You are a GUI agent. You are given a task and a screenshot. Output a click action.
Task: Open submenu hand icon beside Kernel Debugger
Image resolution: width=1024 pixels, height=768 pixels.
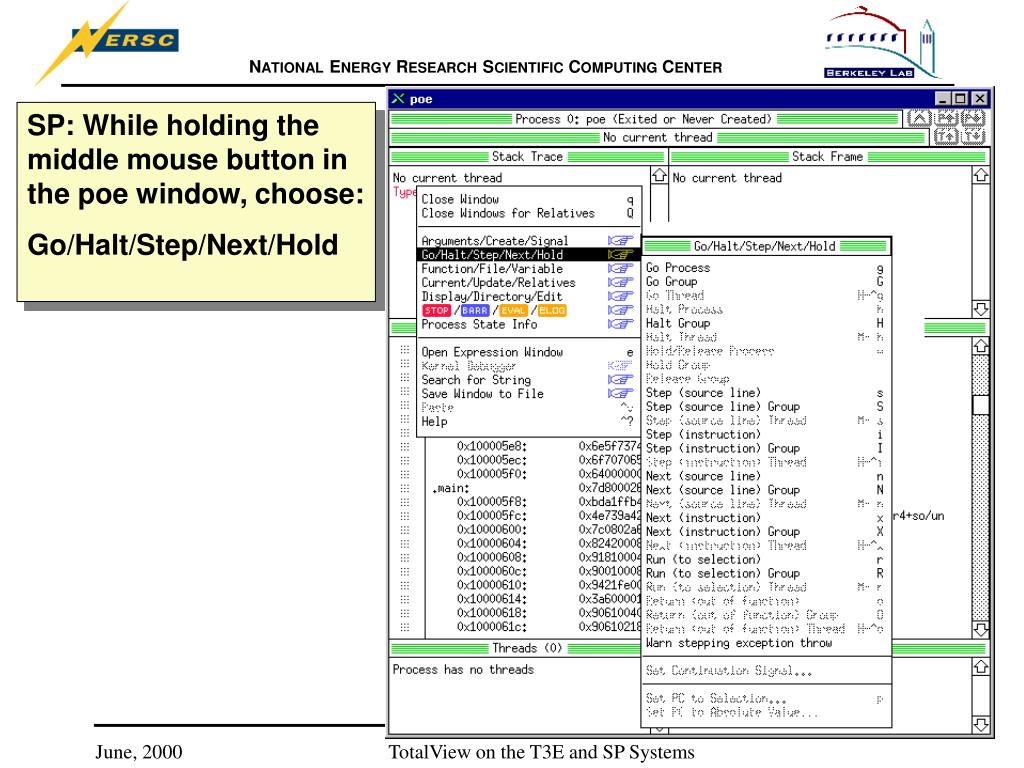(620, 366)
